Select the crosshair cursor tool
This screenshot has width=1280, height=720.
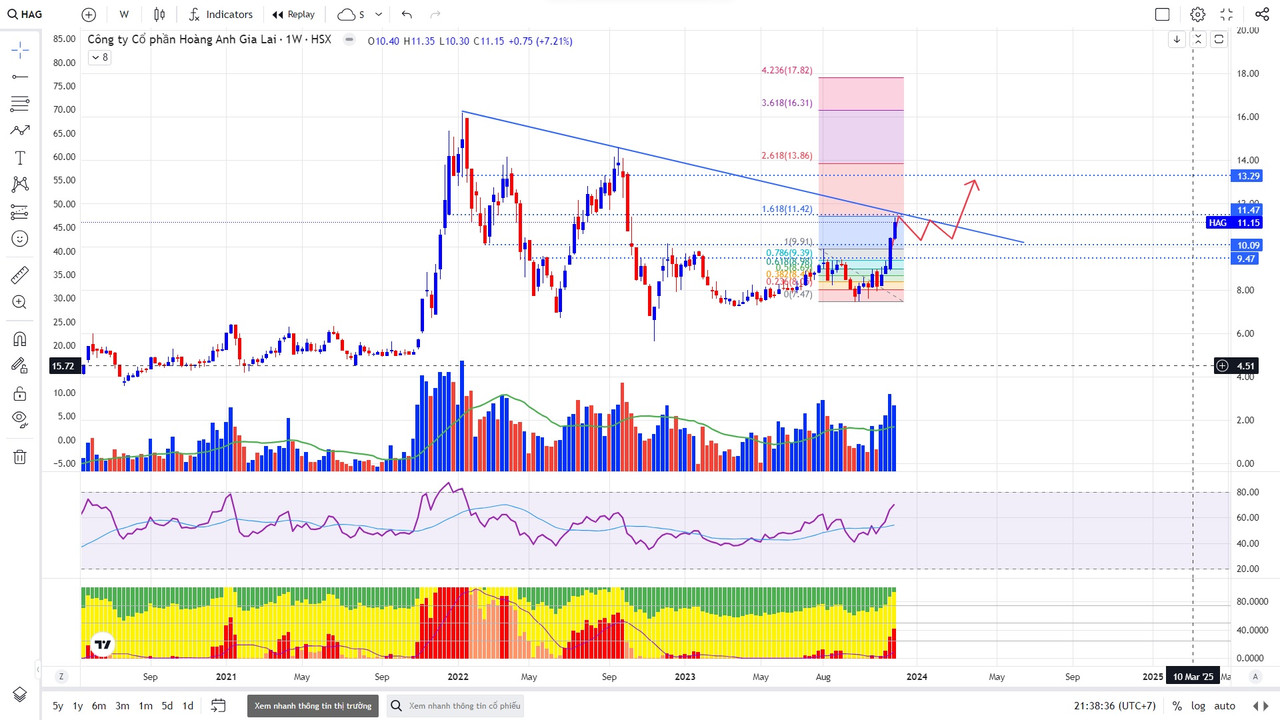click(x=19, y=50)
